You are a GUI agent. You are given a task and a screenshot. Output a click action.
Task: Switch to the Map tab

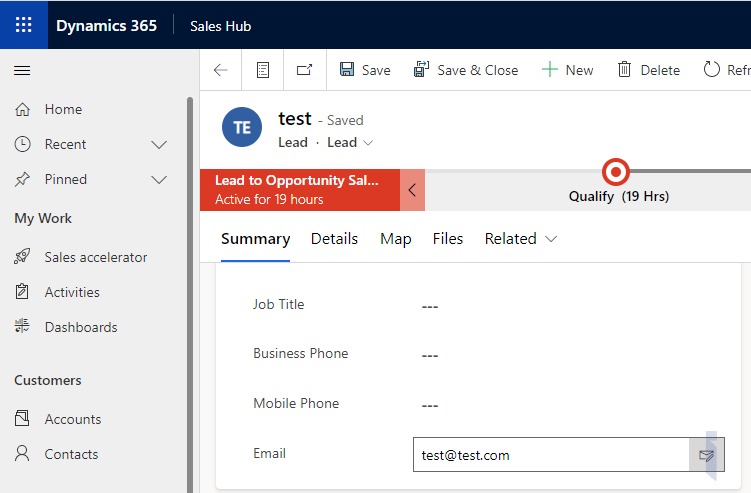click(396, 239)
